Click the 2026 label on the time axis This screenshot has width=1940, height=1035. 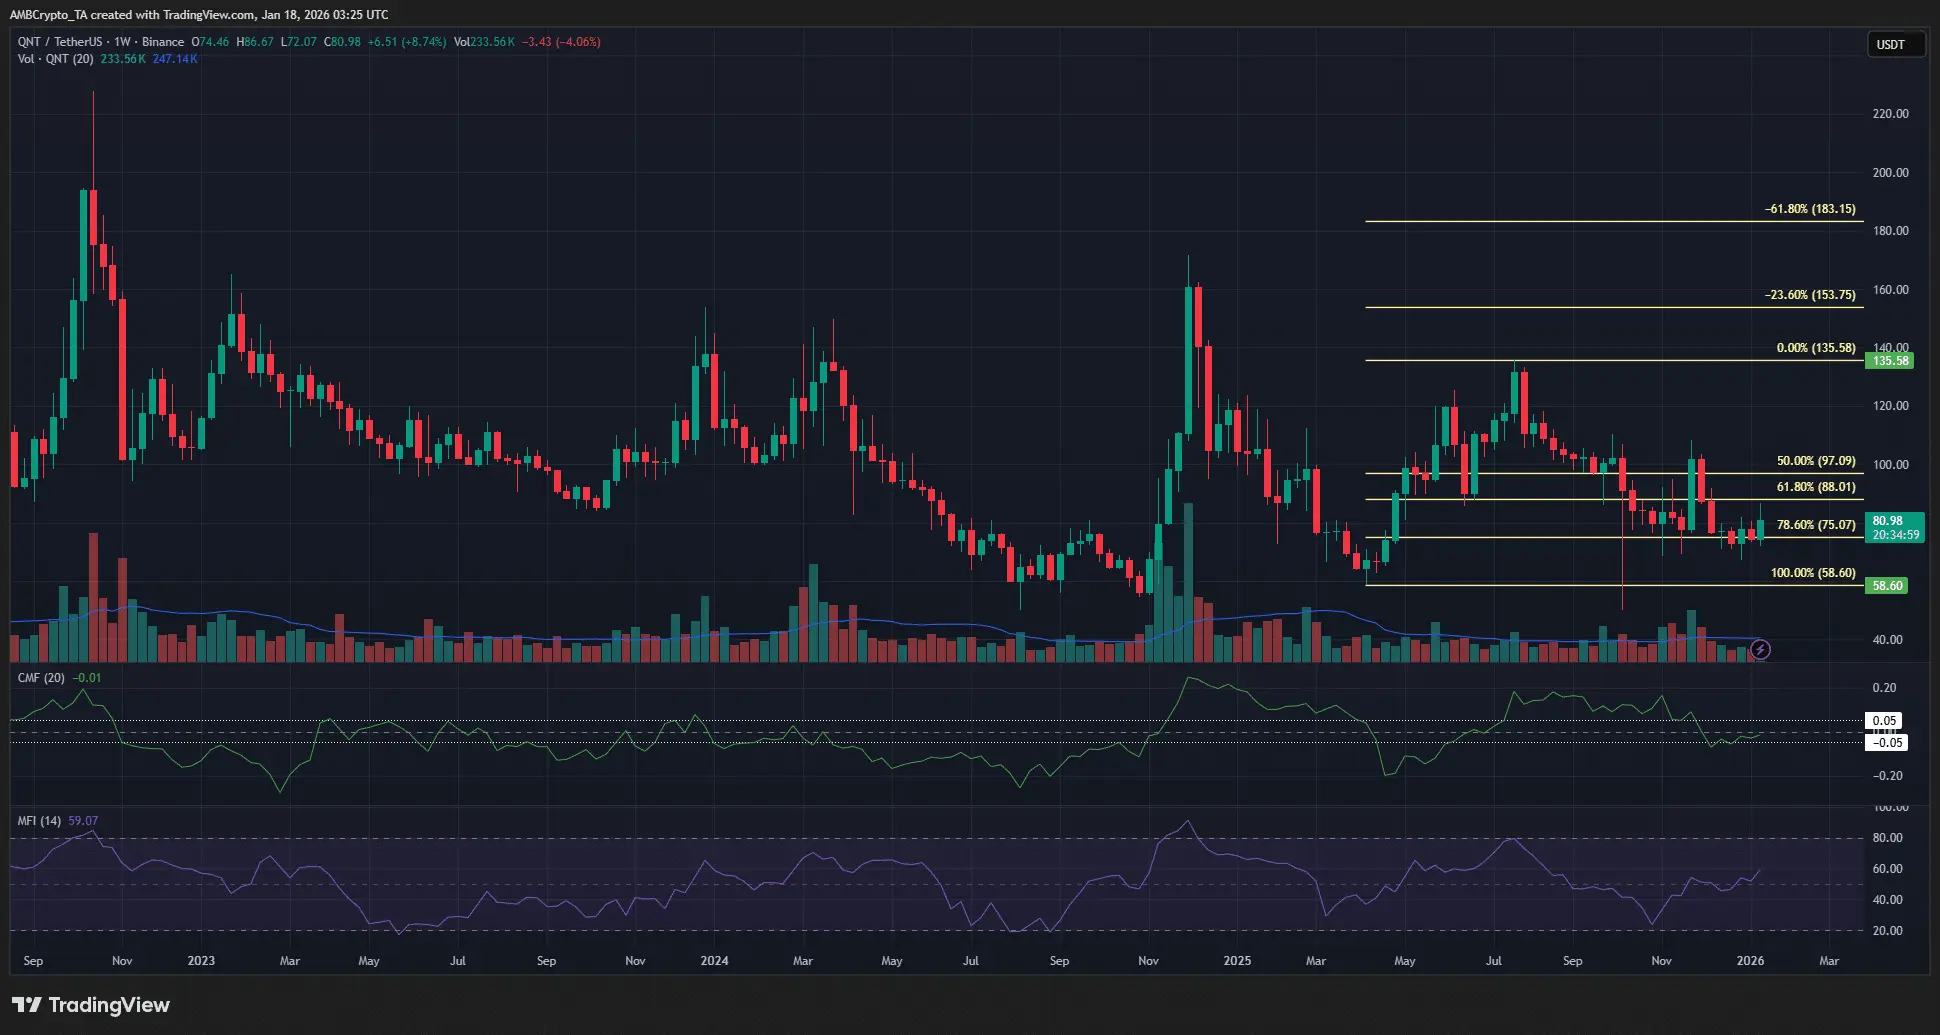click(1750, 961)
